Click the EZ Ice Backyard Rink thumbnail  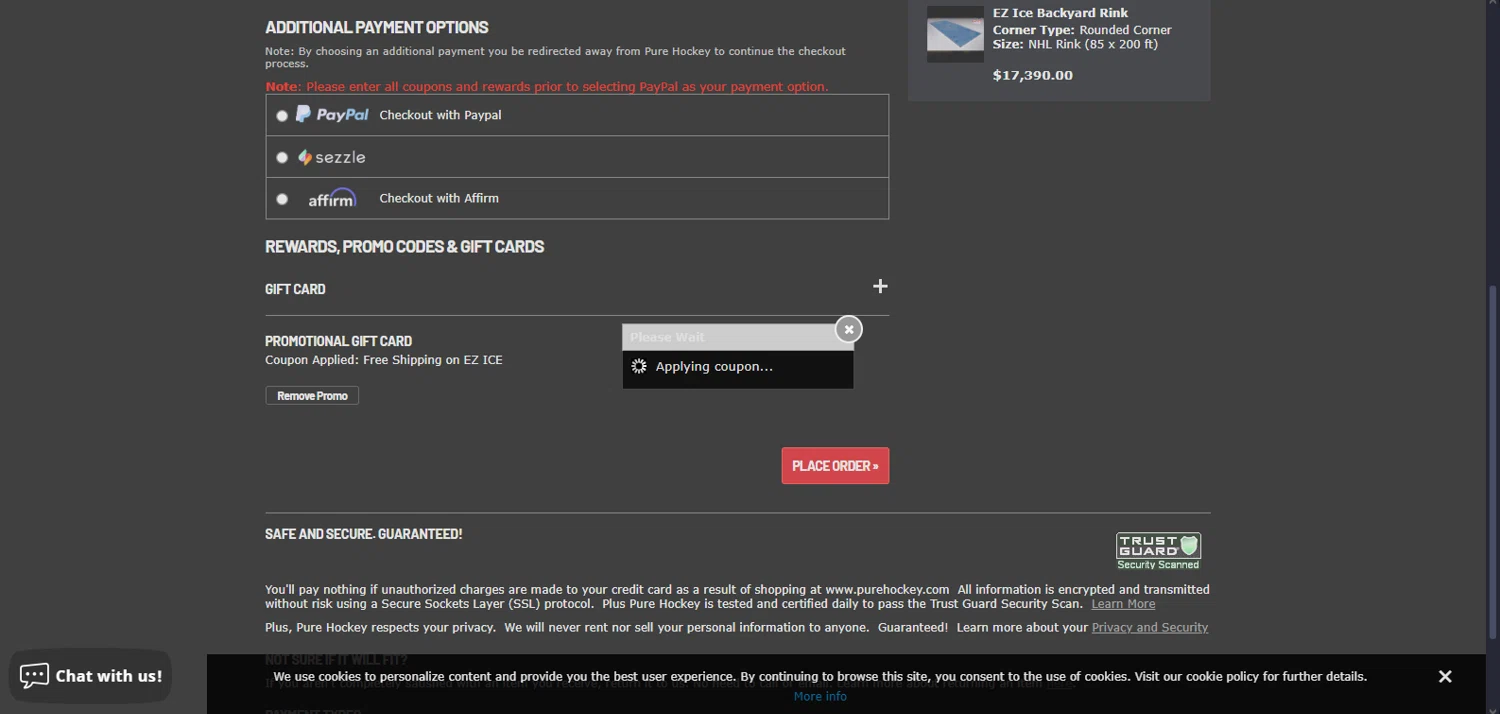click(x=955, y=34)
